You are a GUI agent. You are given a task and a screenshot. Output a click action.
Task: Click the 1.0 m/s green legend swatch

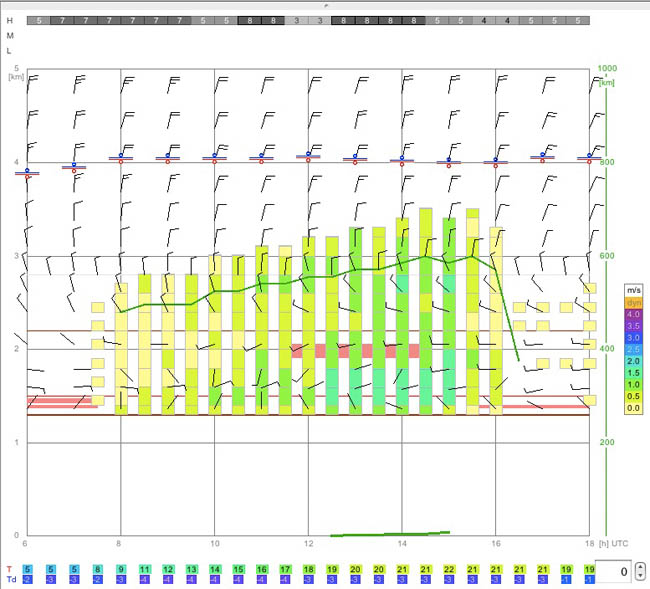click(x=633, y=384)
